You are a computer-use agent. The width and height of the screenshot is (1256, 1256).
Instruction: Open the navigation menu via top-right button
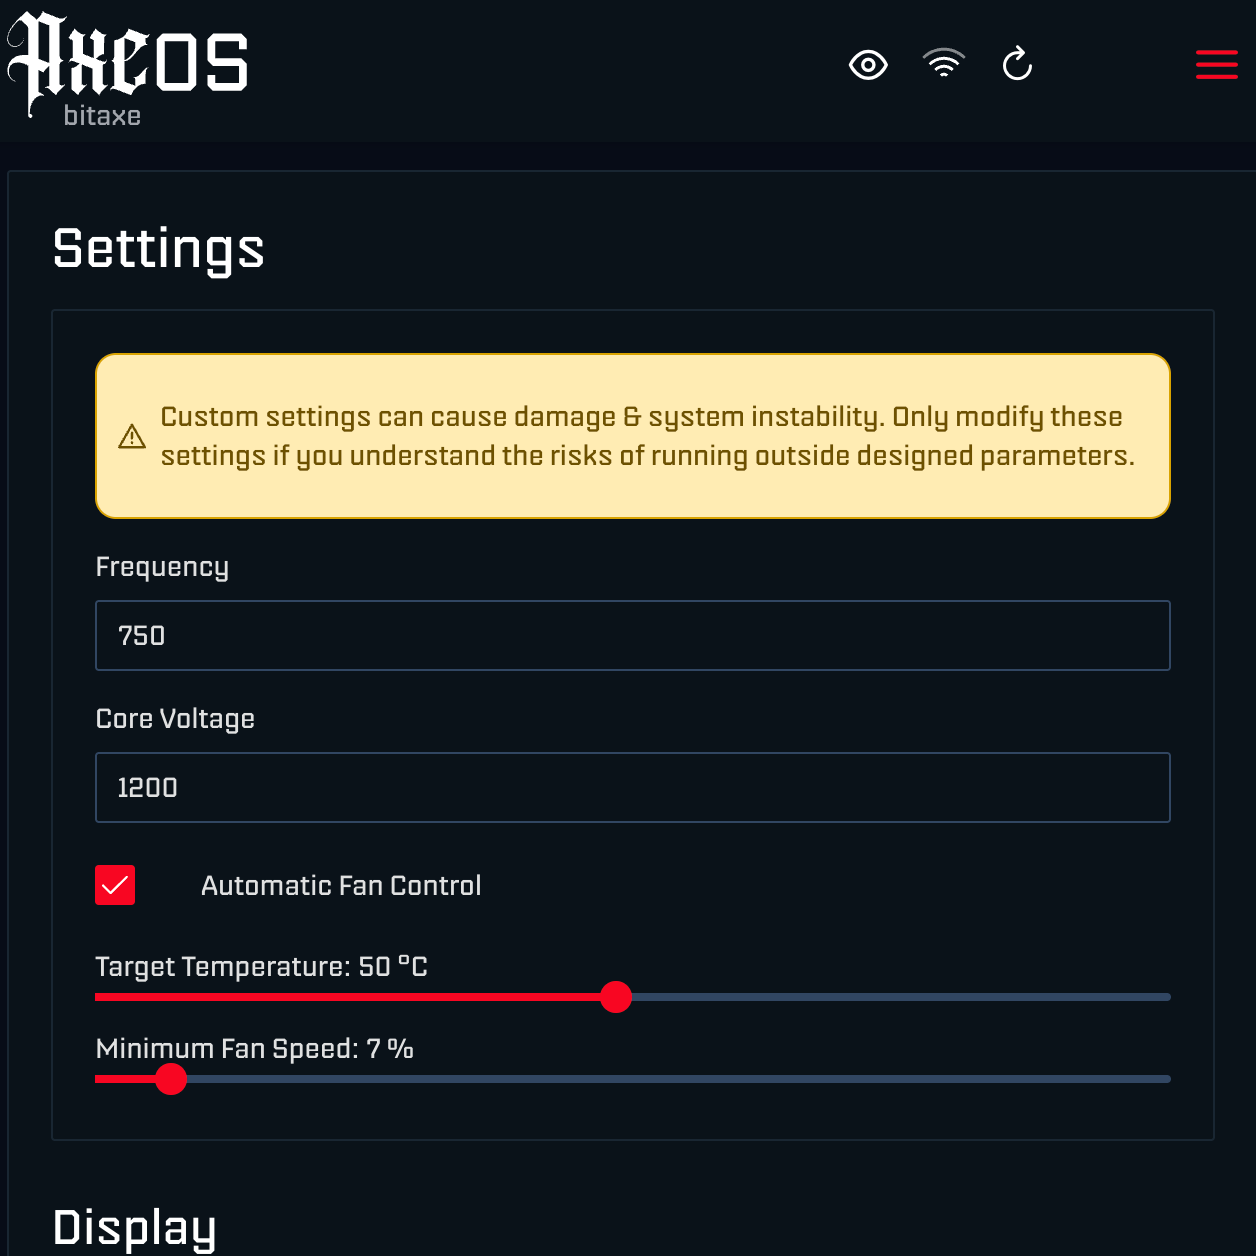coord(1216,64)
